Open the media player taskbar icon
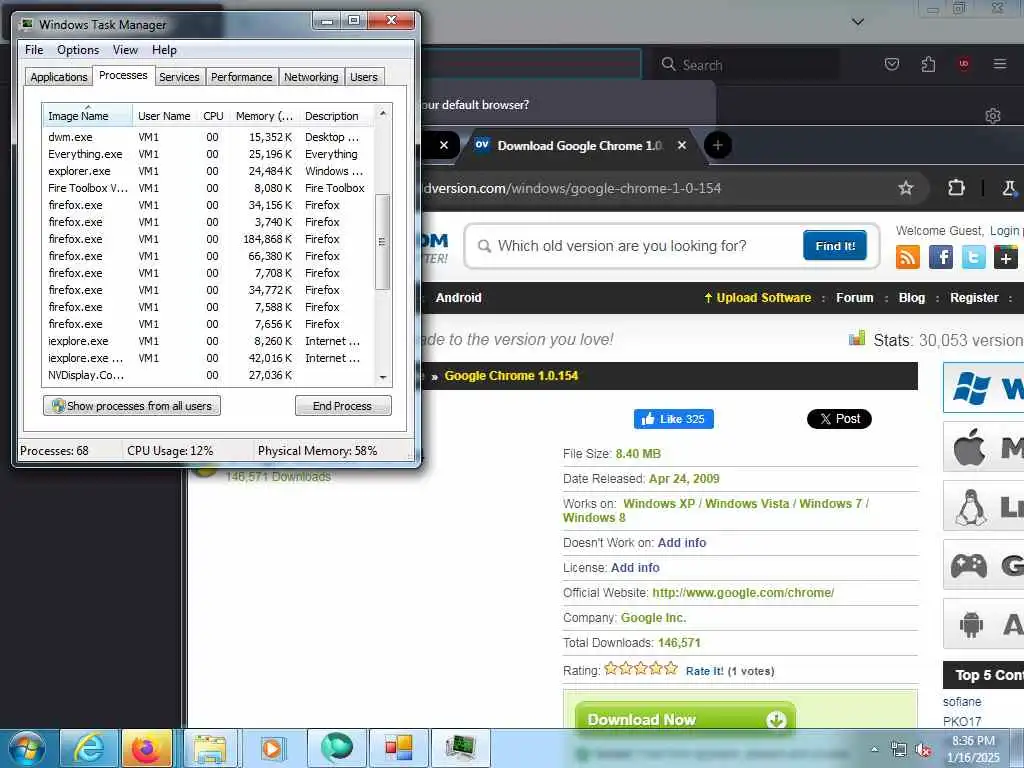1024x768 pixels. click(272, 748)
